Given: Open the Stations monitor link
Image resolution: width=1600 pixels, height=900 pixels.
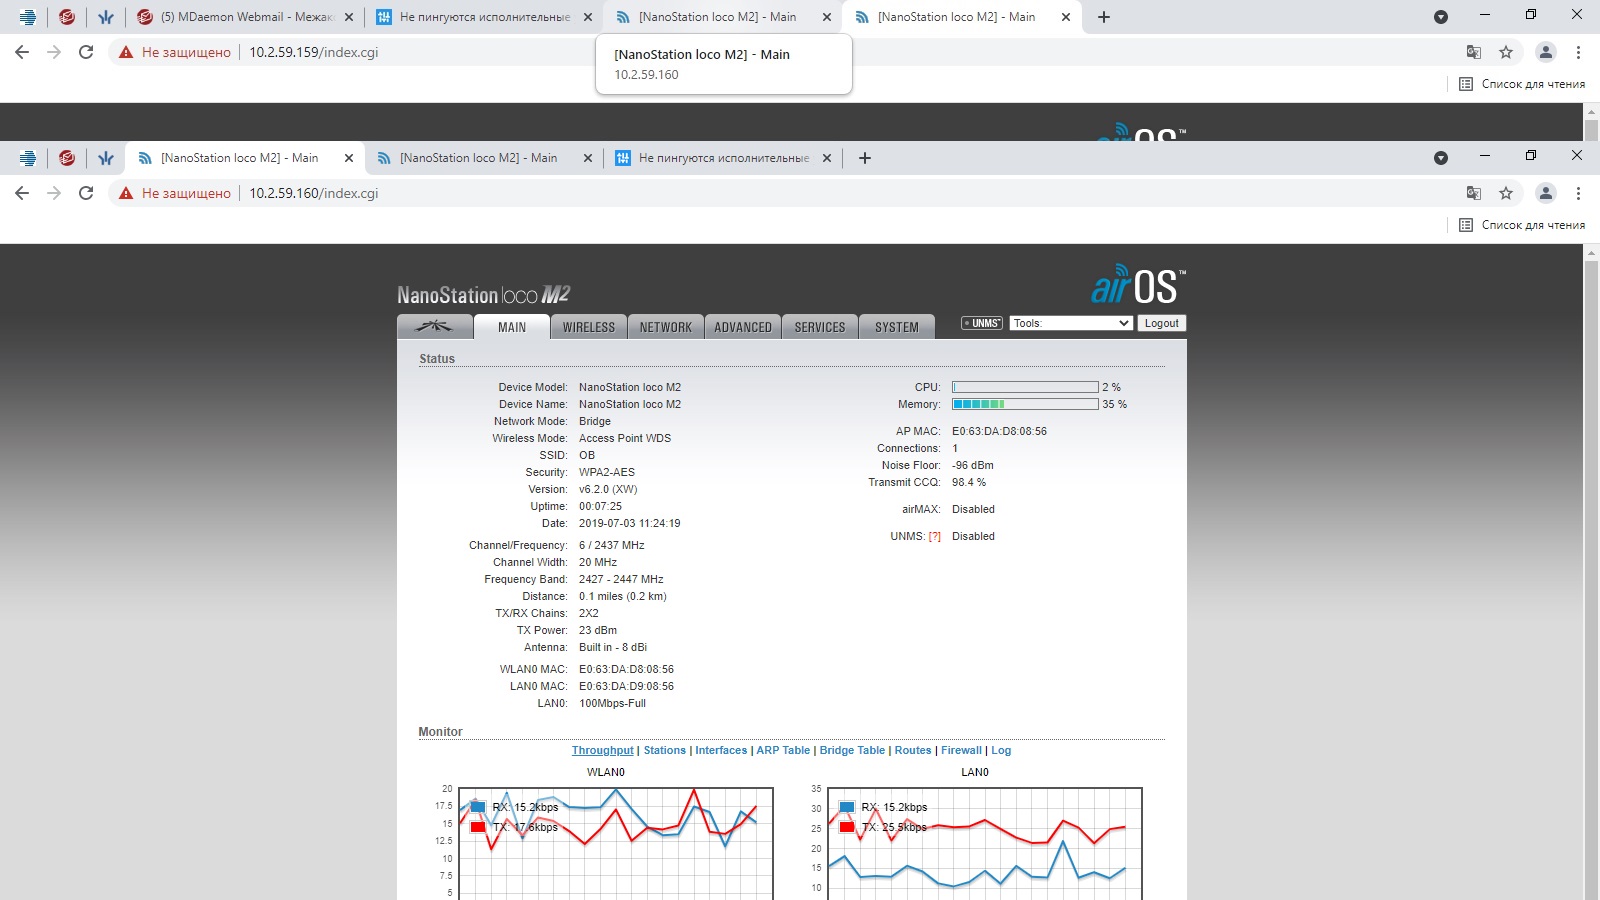Looking at the screenshot, I should coord(664,750).
